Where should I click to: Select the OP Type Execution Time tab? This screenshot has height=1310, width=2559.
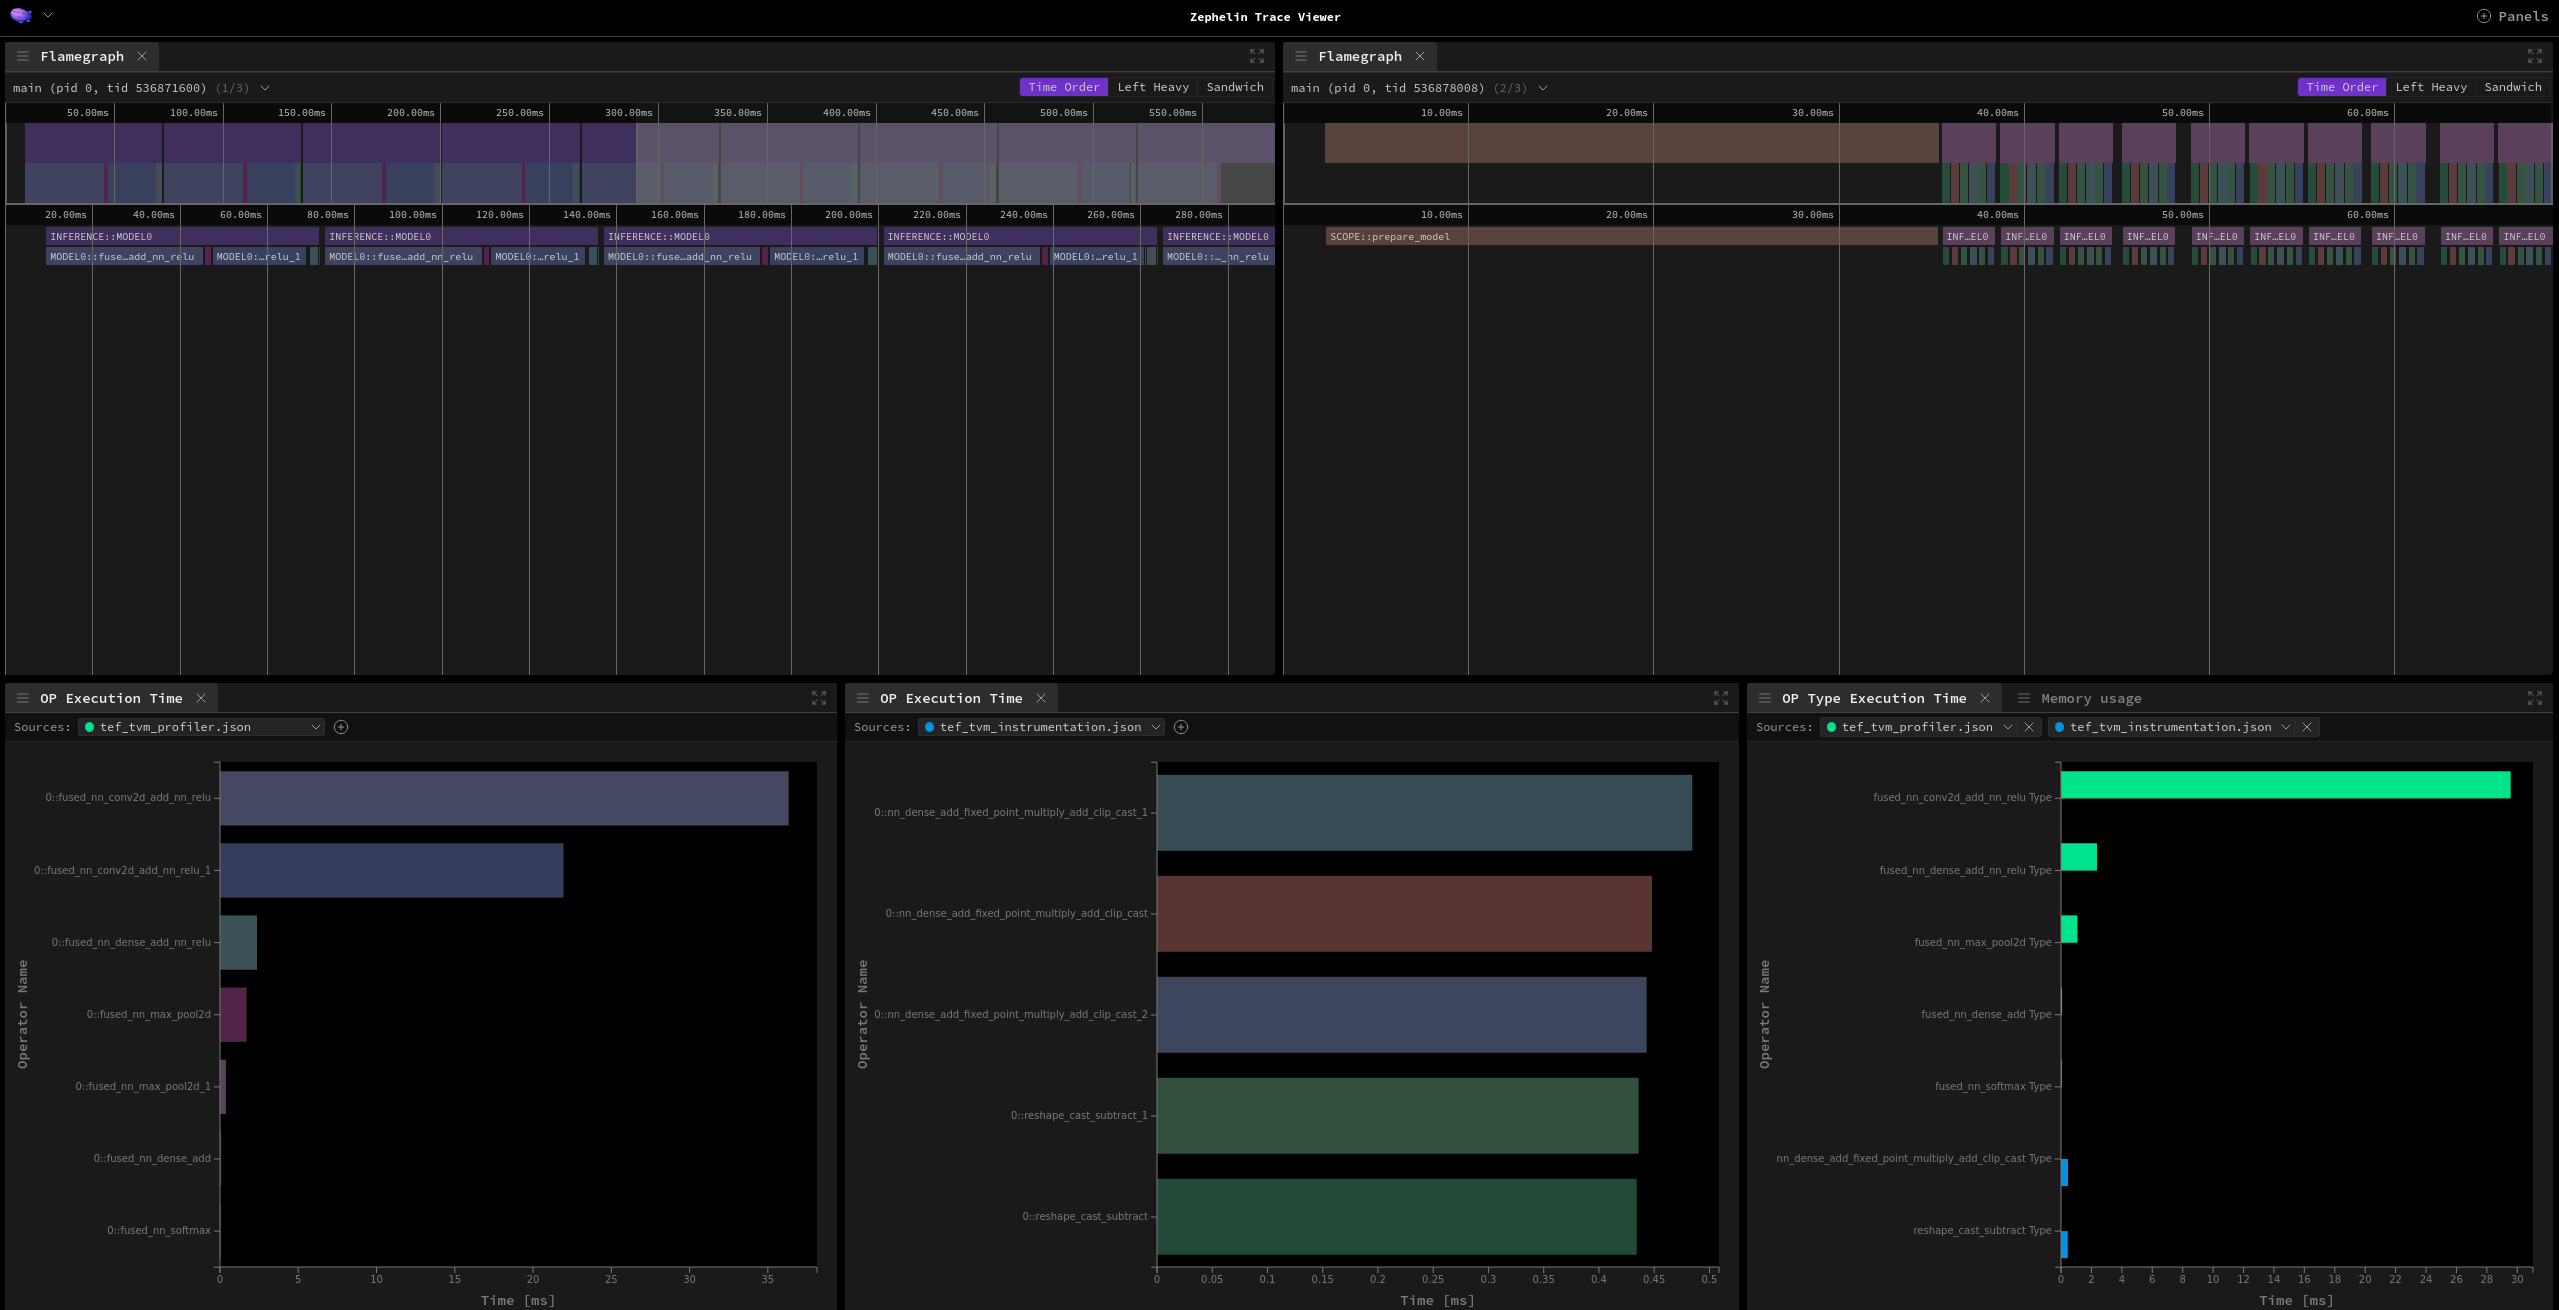(x=1874, y=698)
